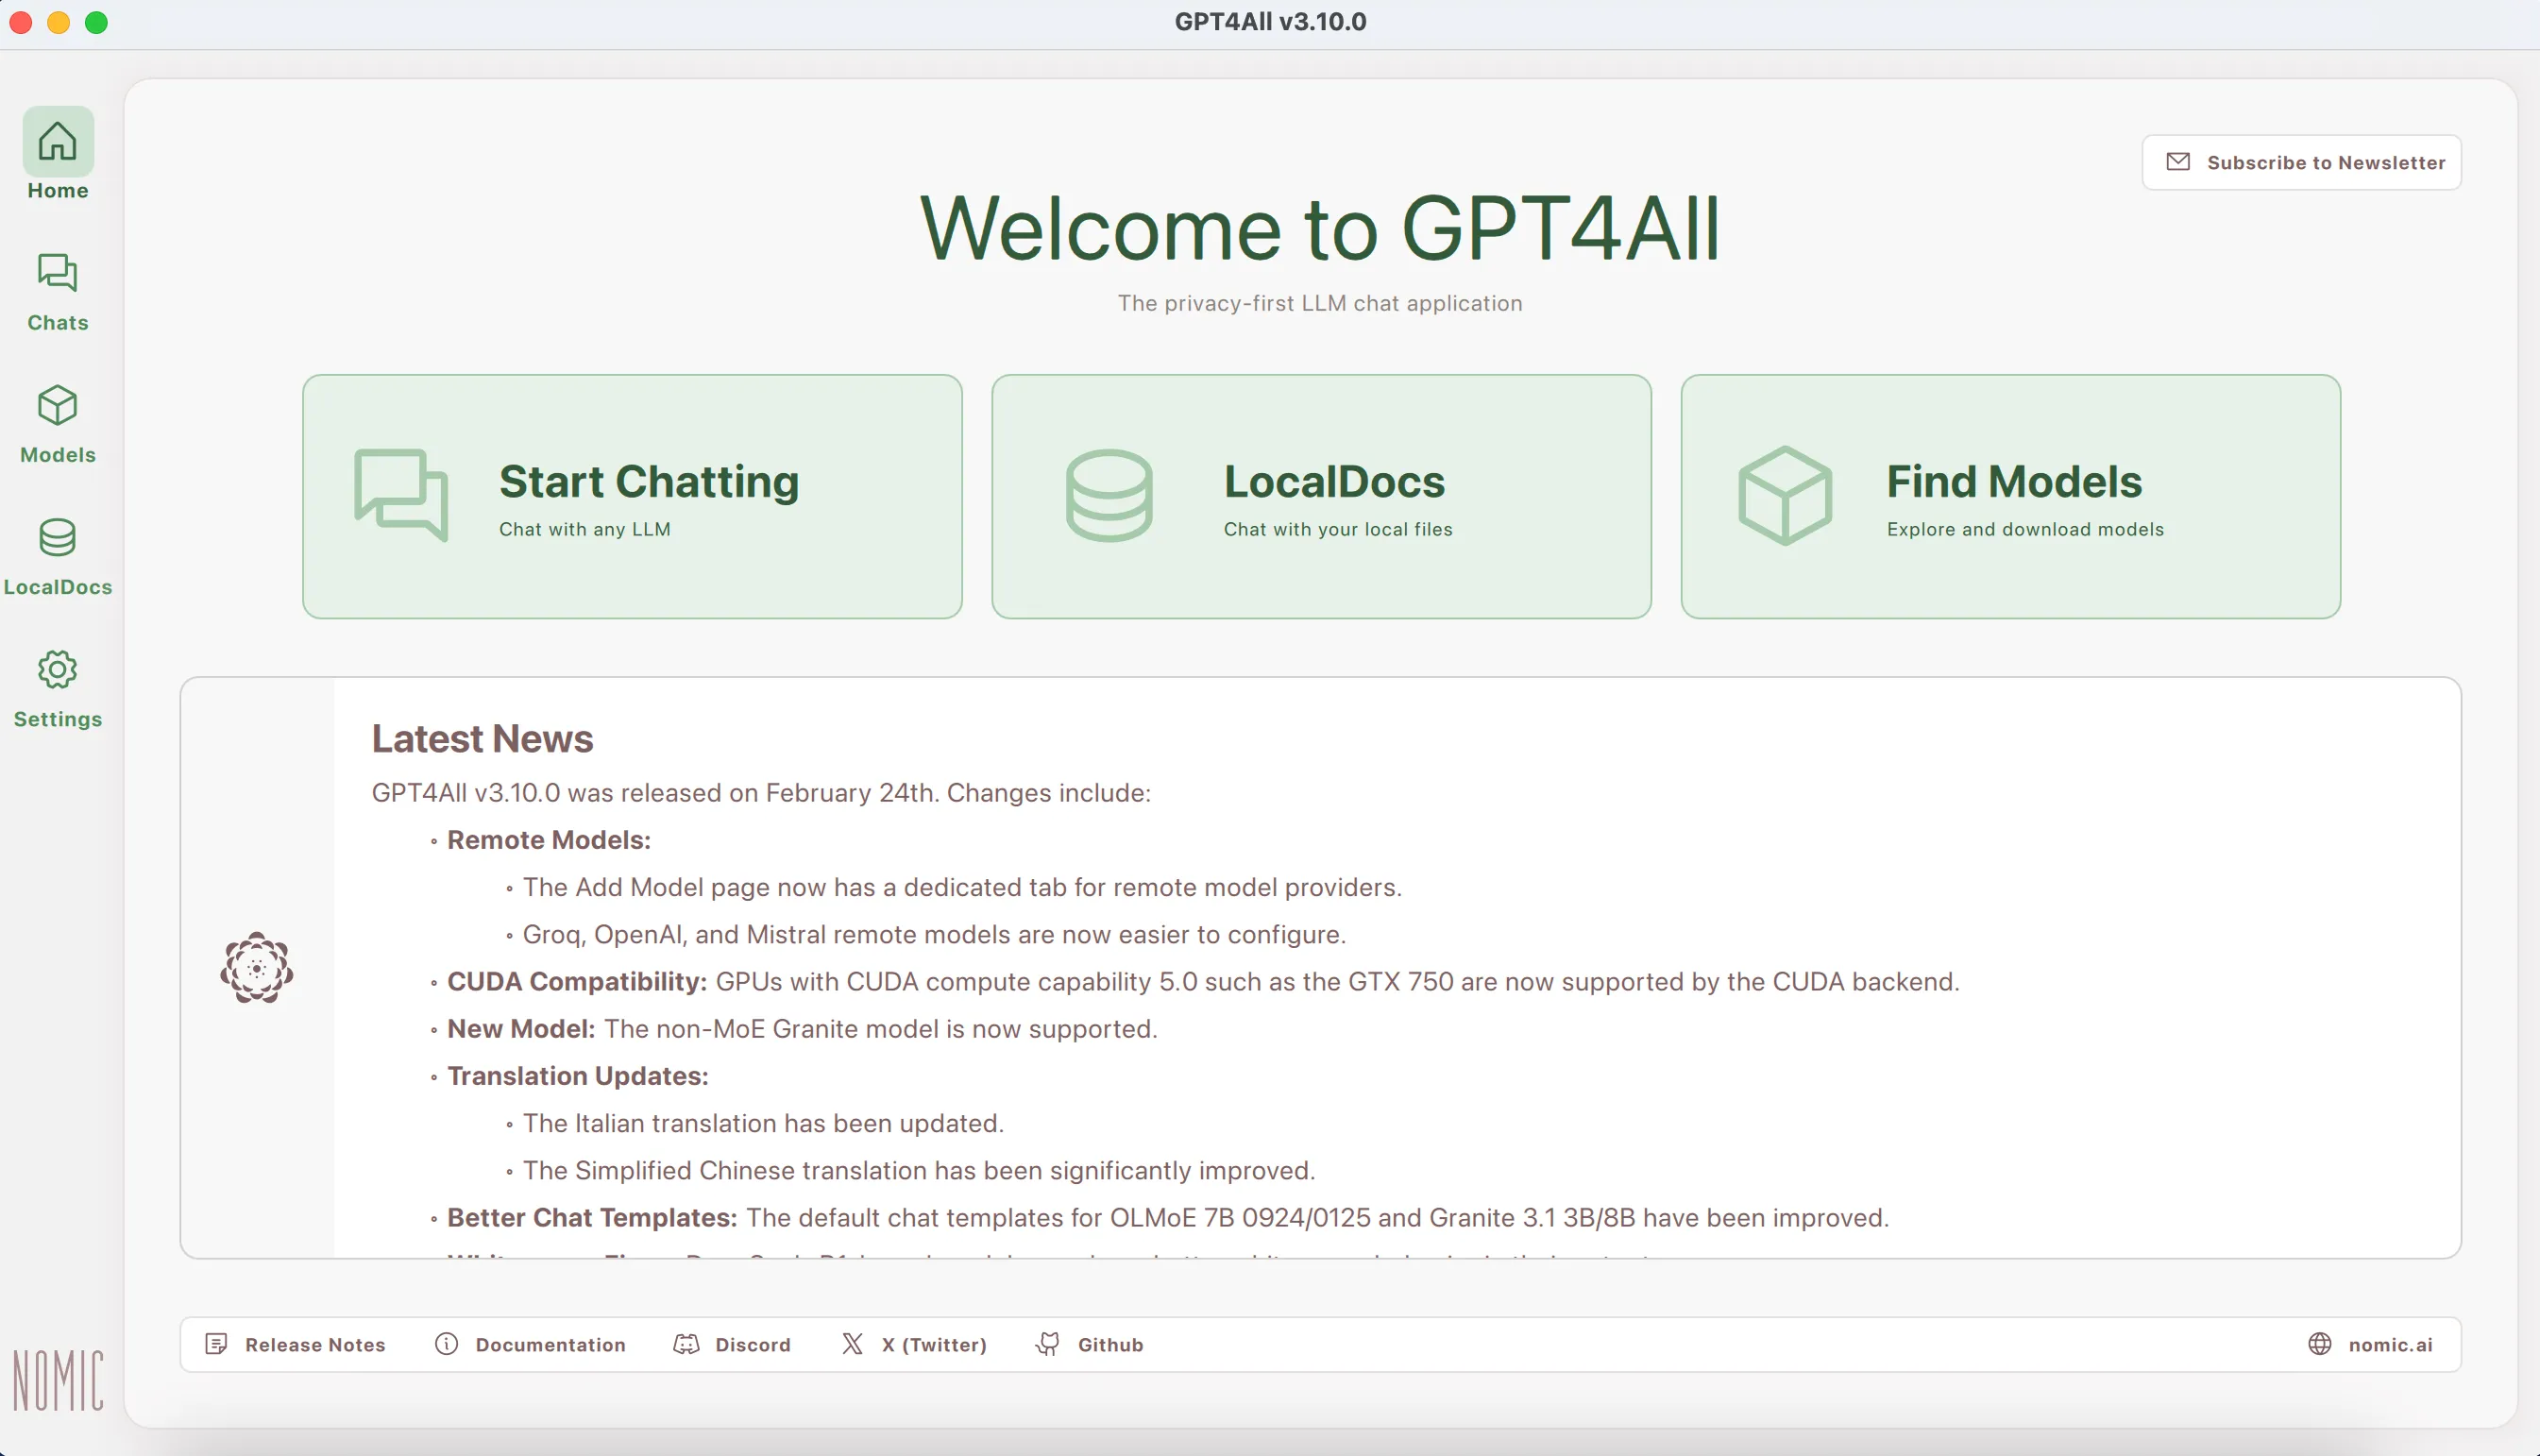Switch to the Chats label in sidebar

click(58, 322)
